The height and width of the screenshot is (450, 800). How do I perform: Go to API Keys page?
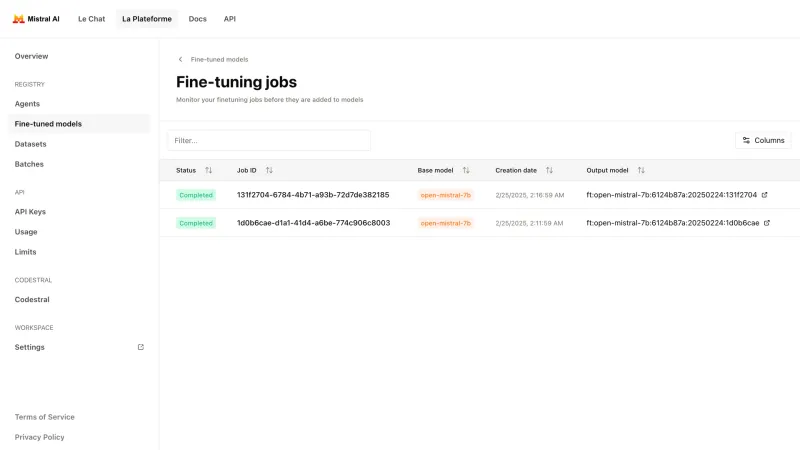30,212
